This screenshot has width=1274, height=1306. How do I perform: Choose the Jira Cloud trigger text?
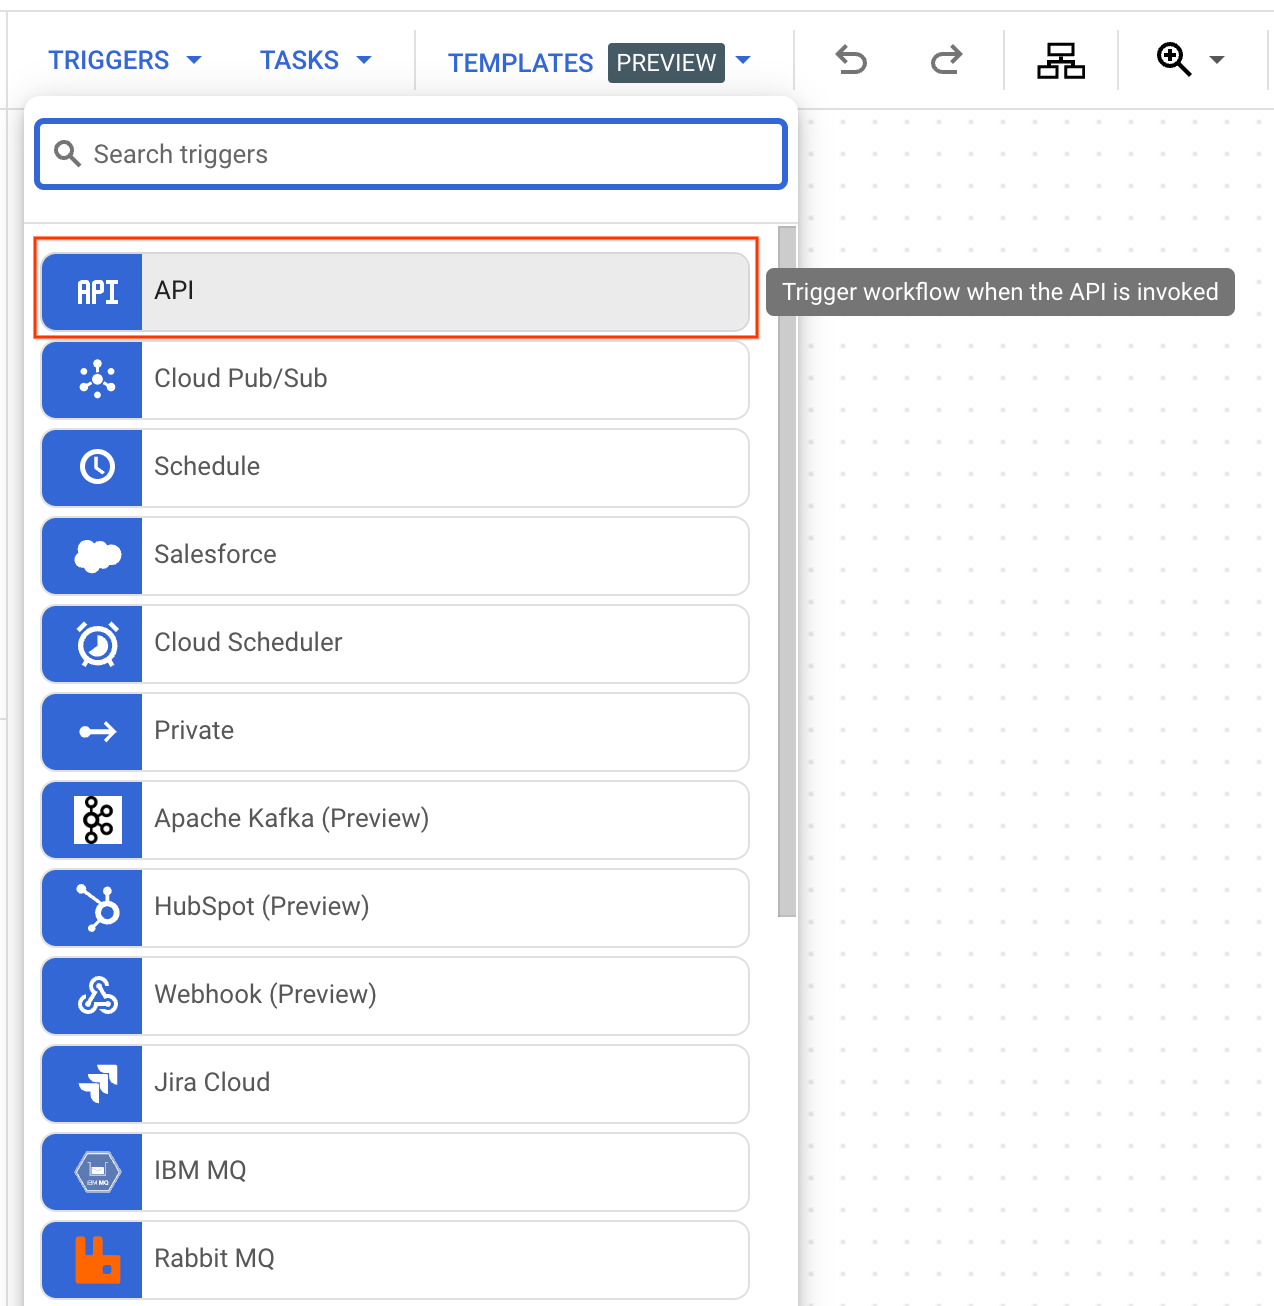(x=212, y=1082)
